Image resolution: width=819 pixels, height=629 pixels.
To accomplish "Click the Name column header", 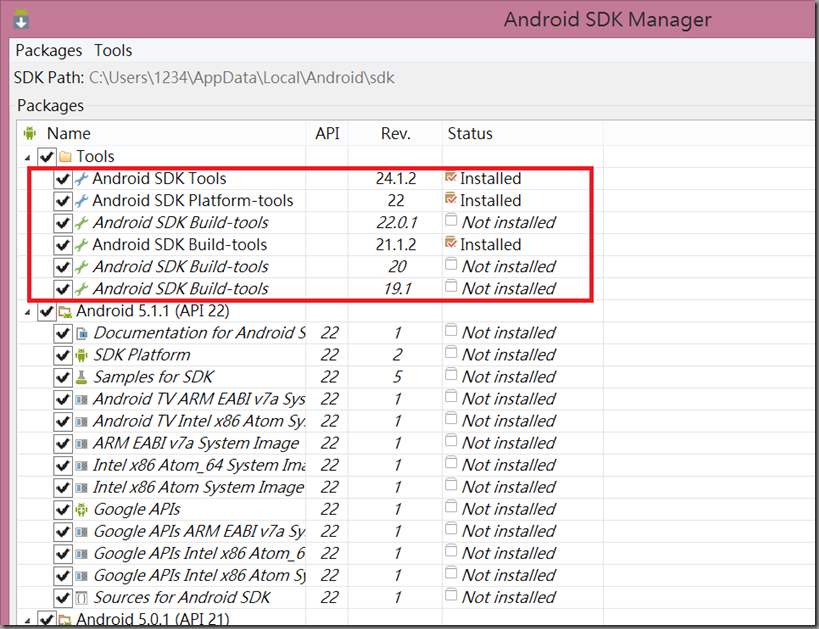I will tap(69, 133).
